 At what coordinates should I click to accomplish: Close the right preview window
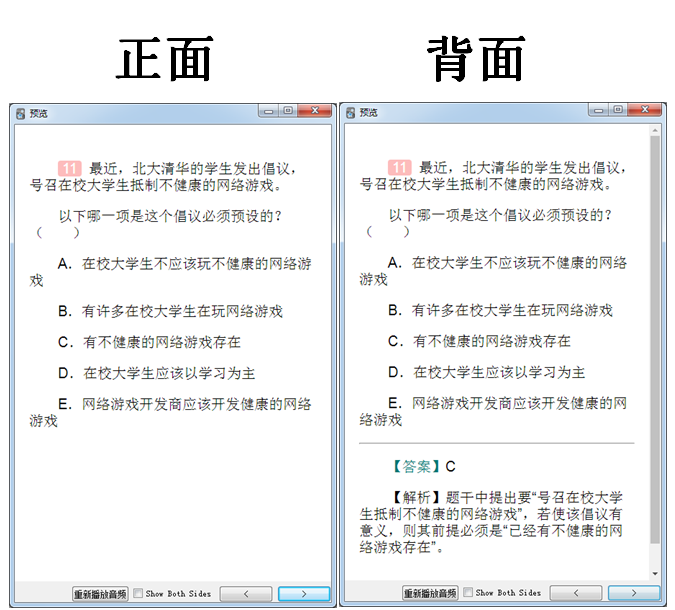tap(644, 110)
